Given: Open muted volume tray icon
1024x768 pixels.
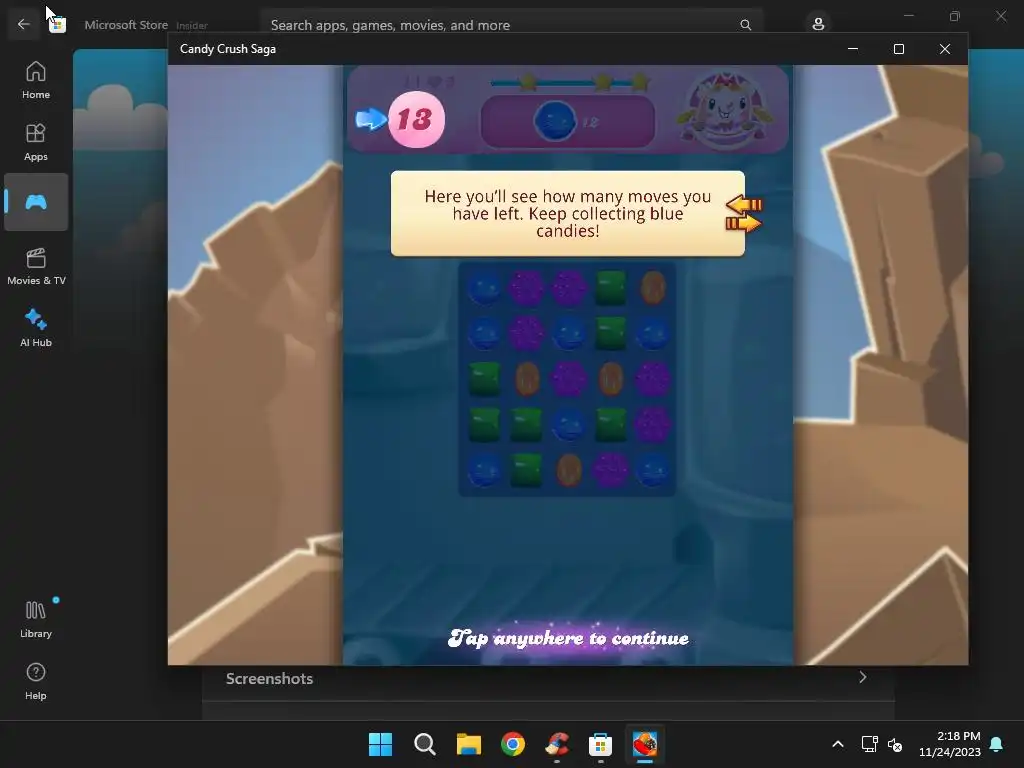Looking at the screenshot, I should coord(895,744).
